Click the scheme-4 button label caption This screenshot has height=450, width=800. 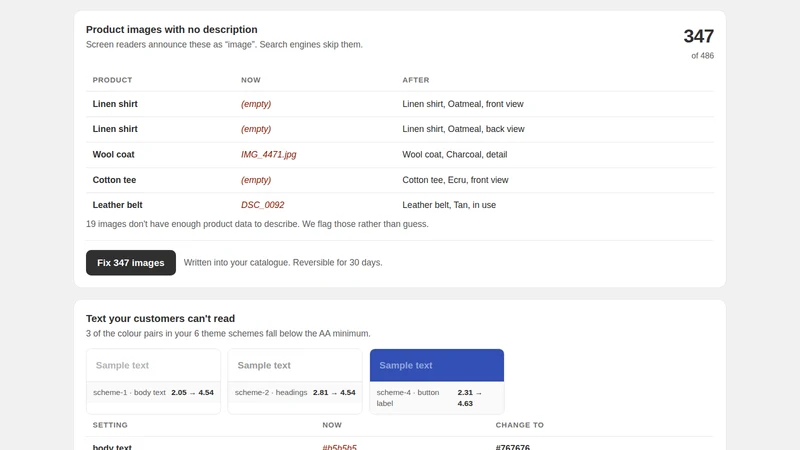pos(408,398)
